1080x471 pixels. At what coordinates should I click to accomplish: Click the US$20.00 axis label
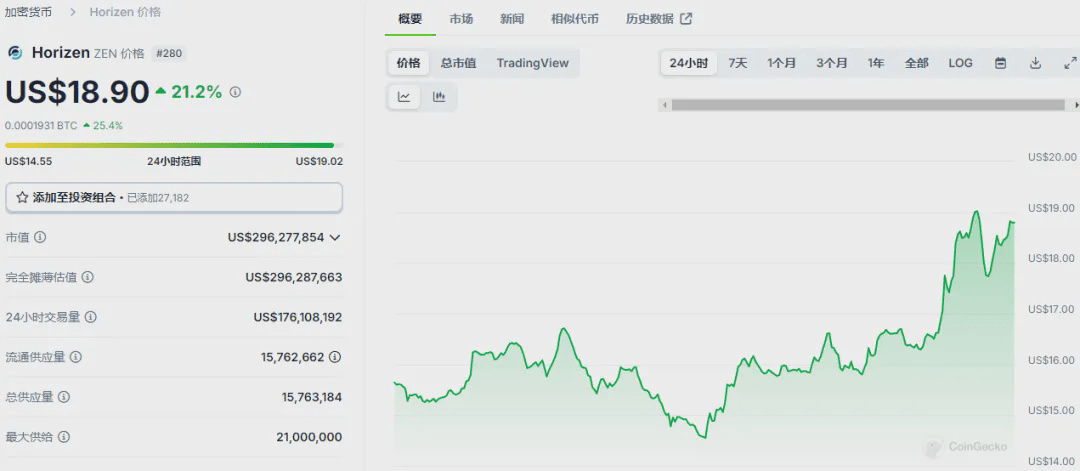coord(1052,157)
